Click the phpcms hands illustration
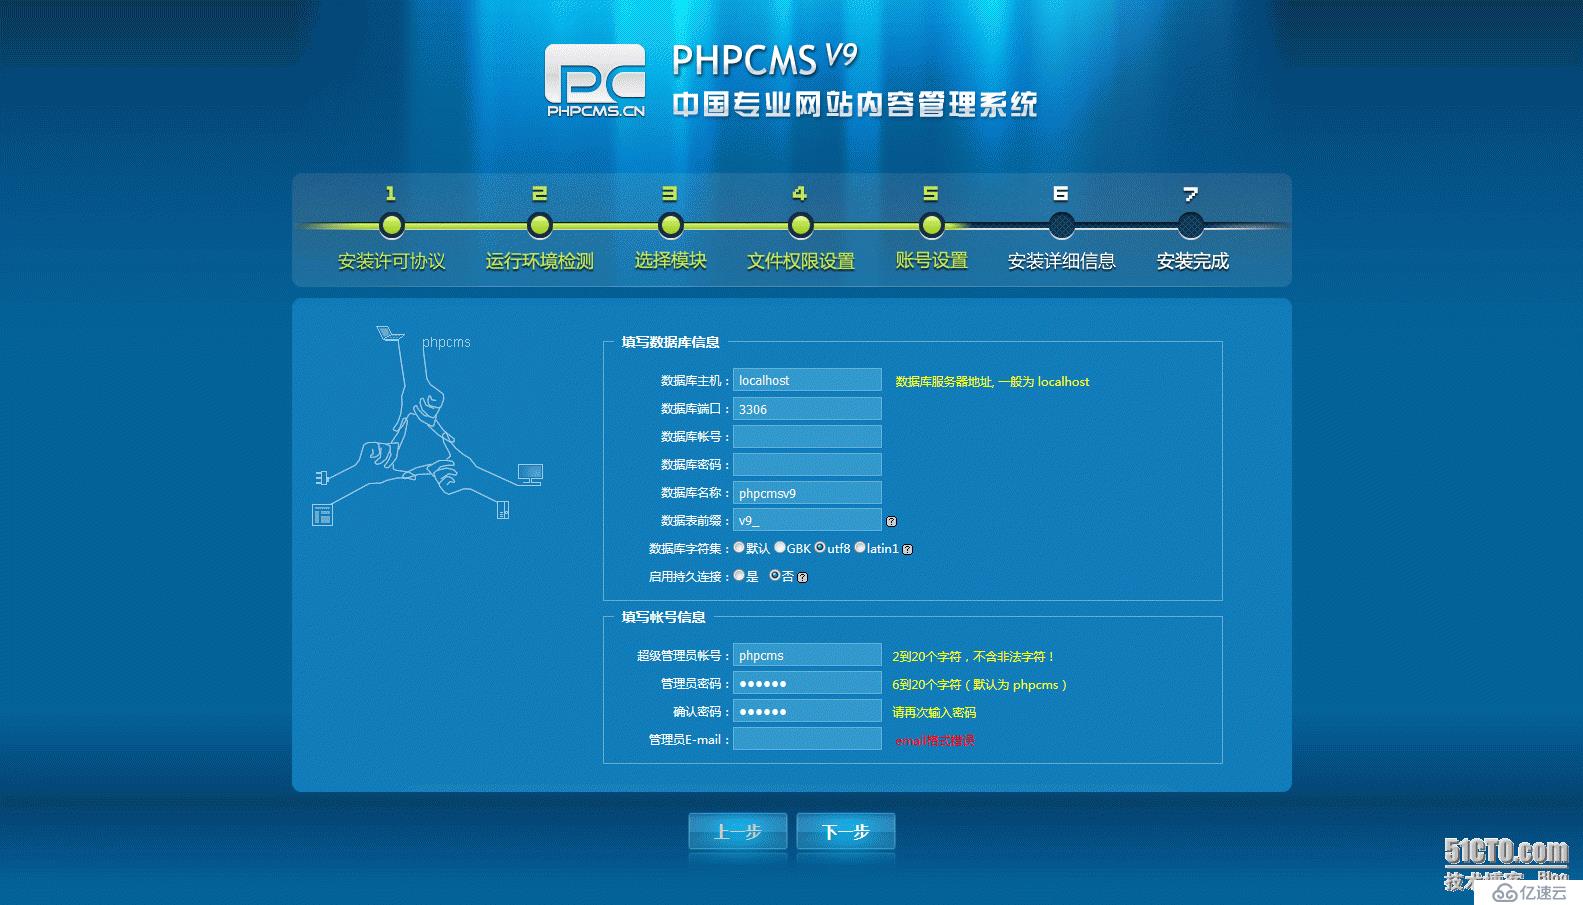Screen dimensions: 1583x905 click(429, 425)
